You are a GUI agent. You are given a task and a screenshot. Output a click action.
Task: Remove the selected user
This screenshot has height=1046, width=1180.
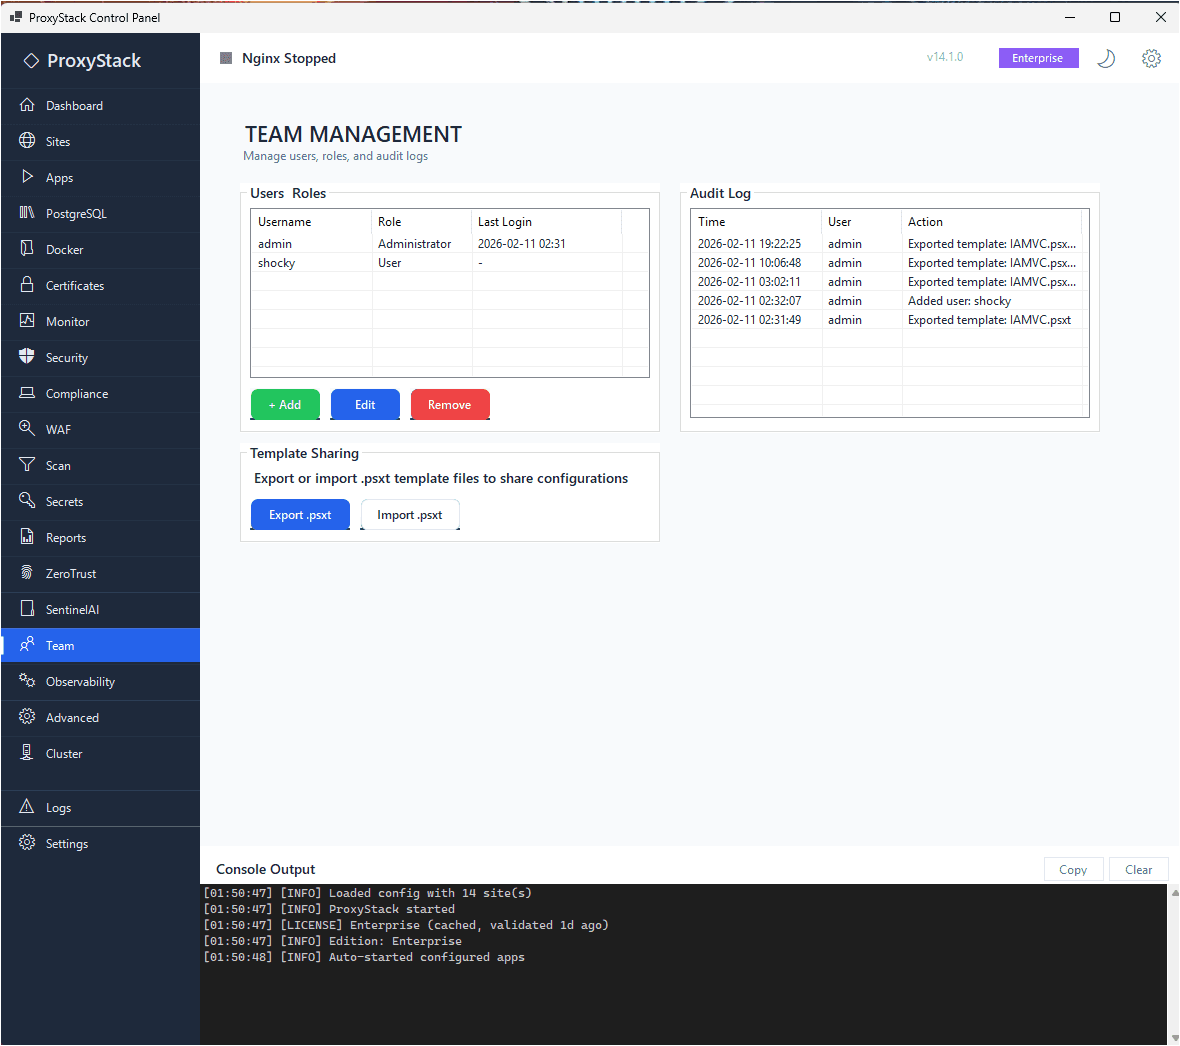click(450, 404)
